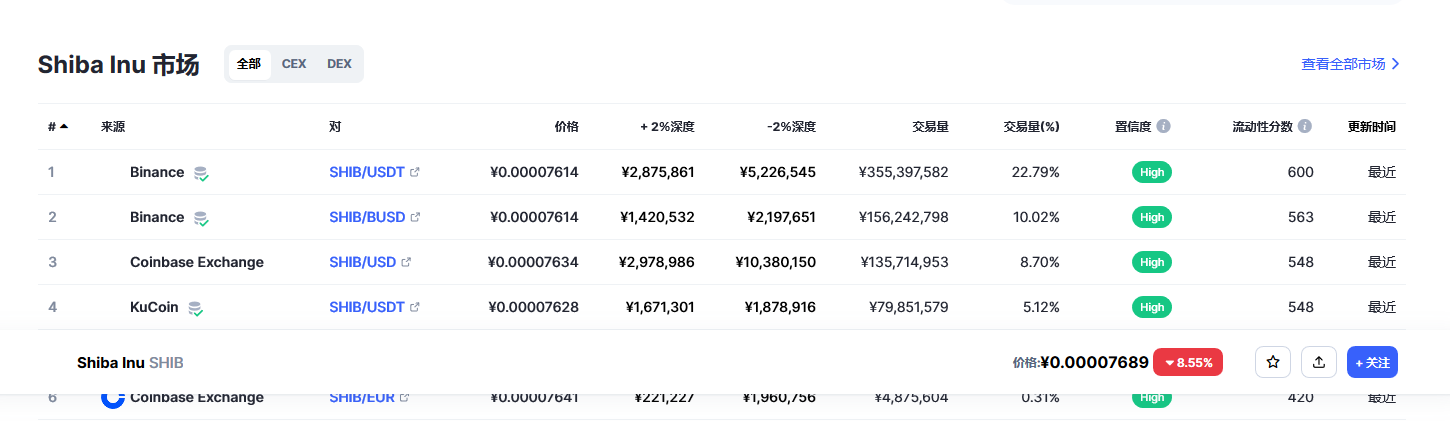
Task: Click the star favorite icon for Shiba Inu
Action: coord(1273,362)
